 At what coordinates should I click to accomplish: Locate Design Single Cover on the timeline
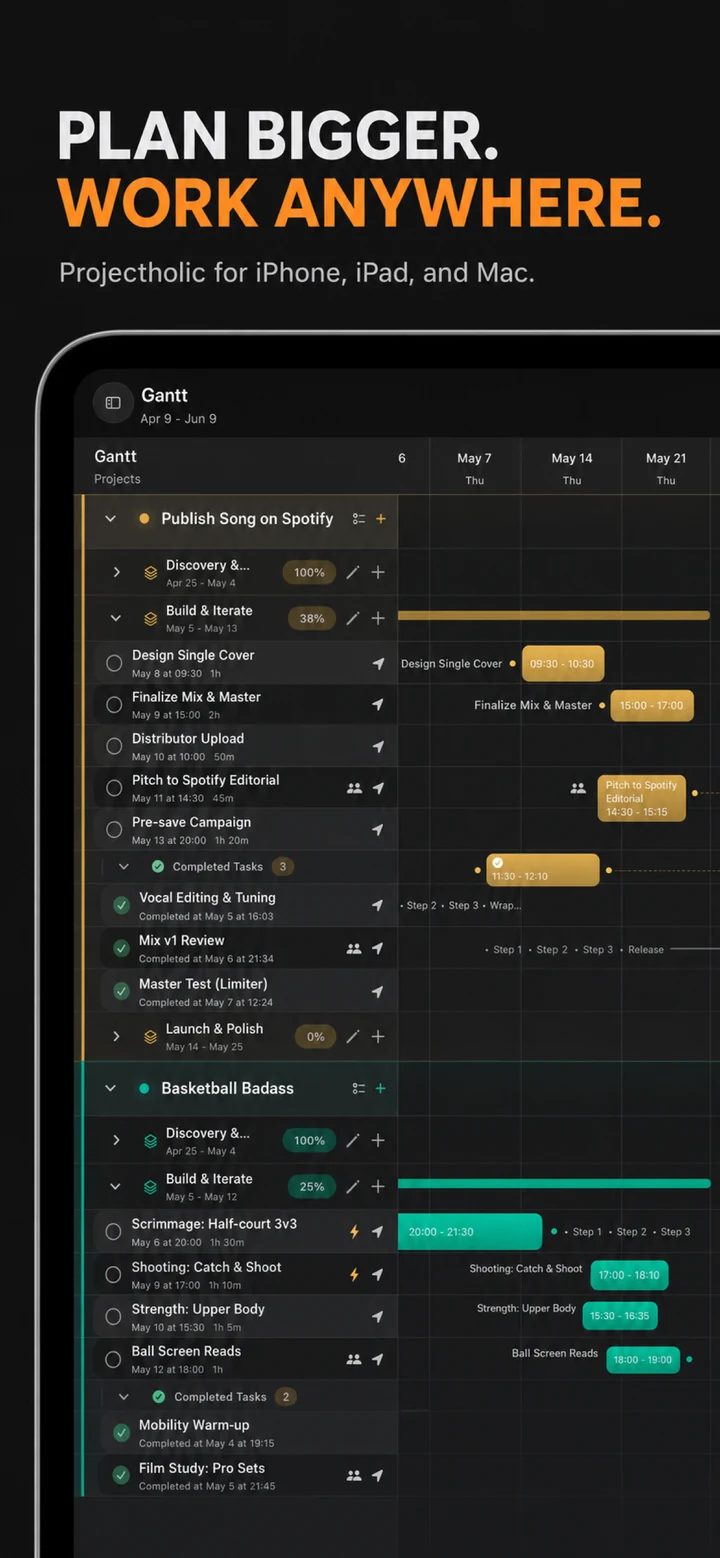point(378,664)
